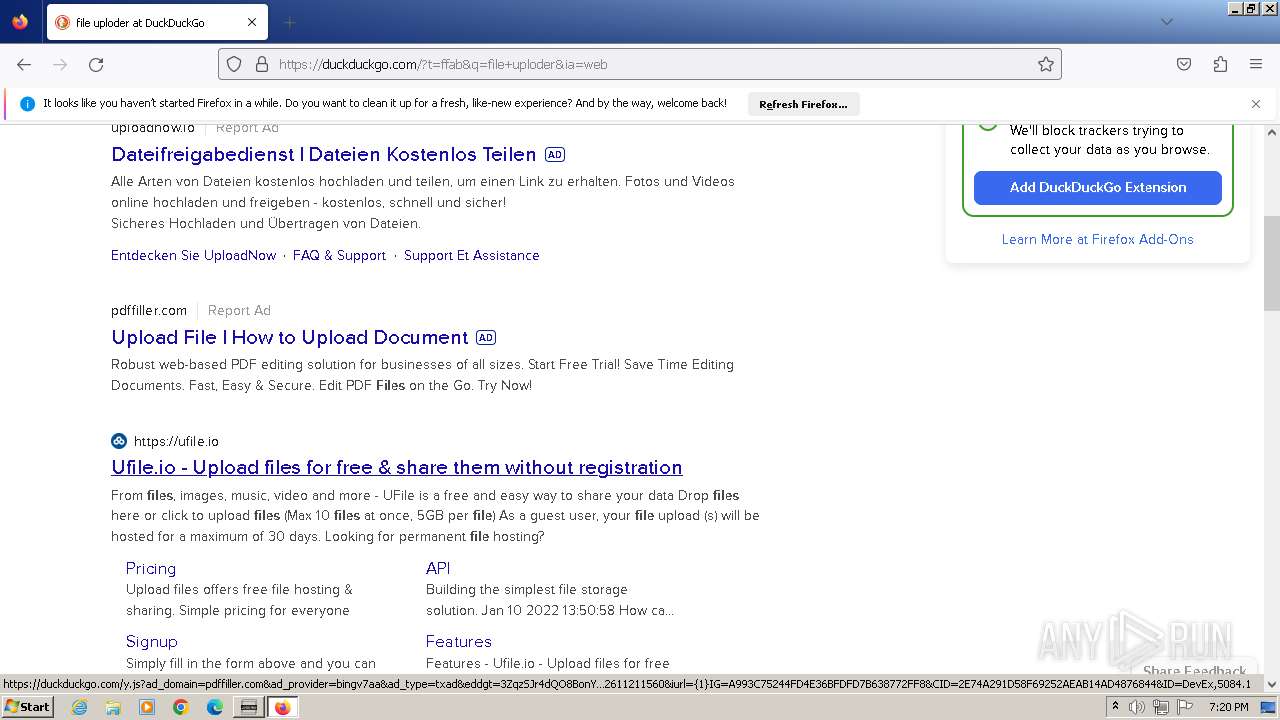
Task: Open the media player taskbar icon
Action: point(147,707)
